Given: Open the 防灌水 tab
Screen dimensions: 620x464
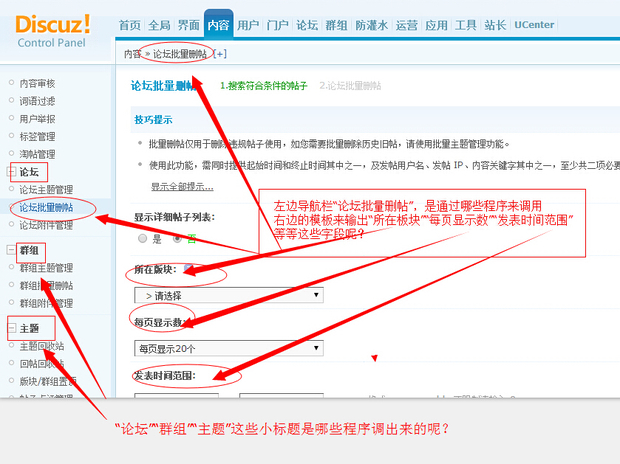Looking at the screenshot, I should [371, 25].
